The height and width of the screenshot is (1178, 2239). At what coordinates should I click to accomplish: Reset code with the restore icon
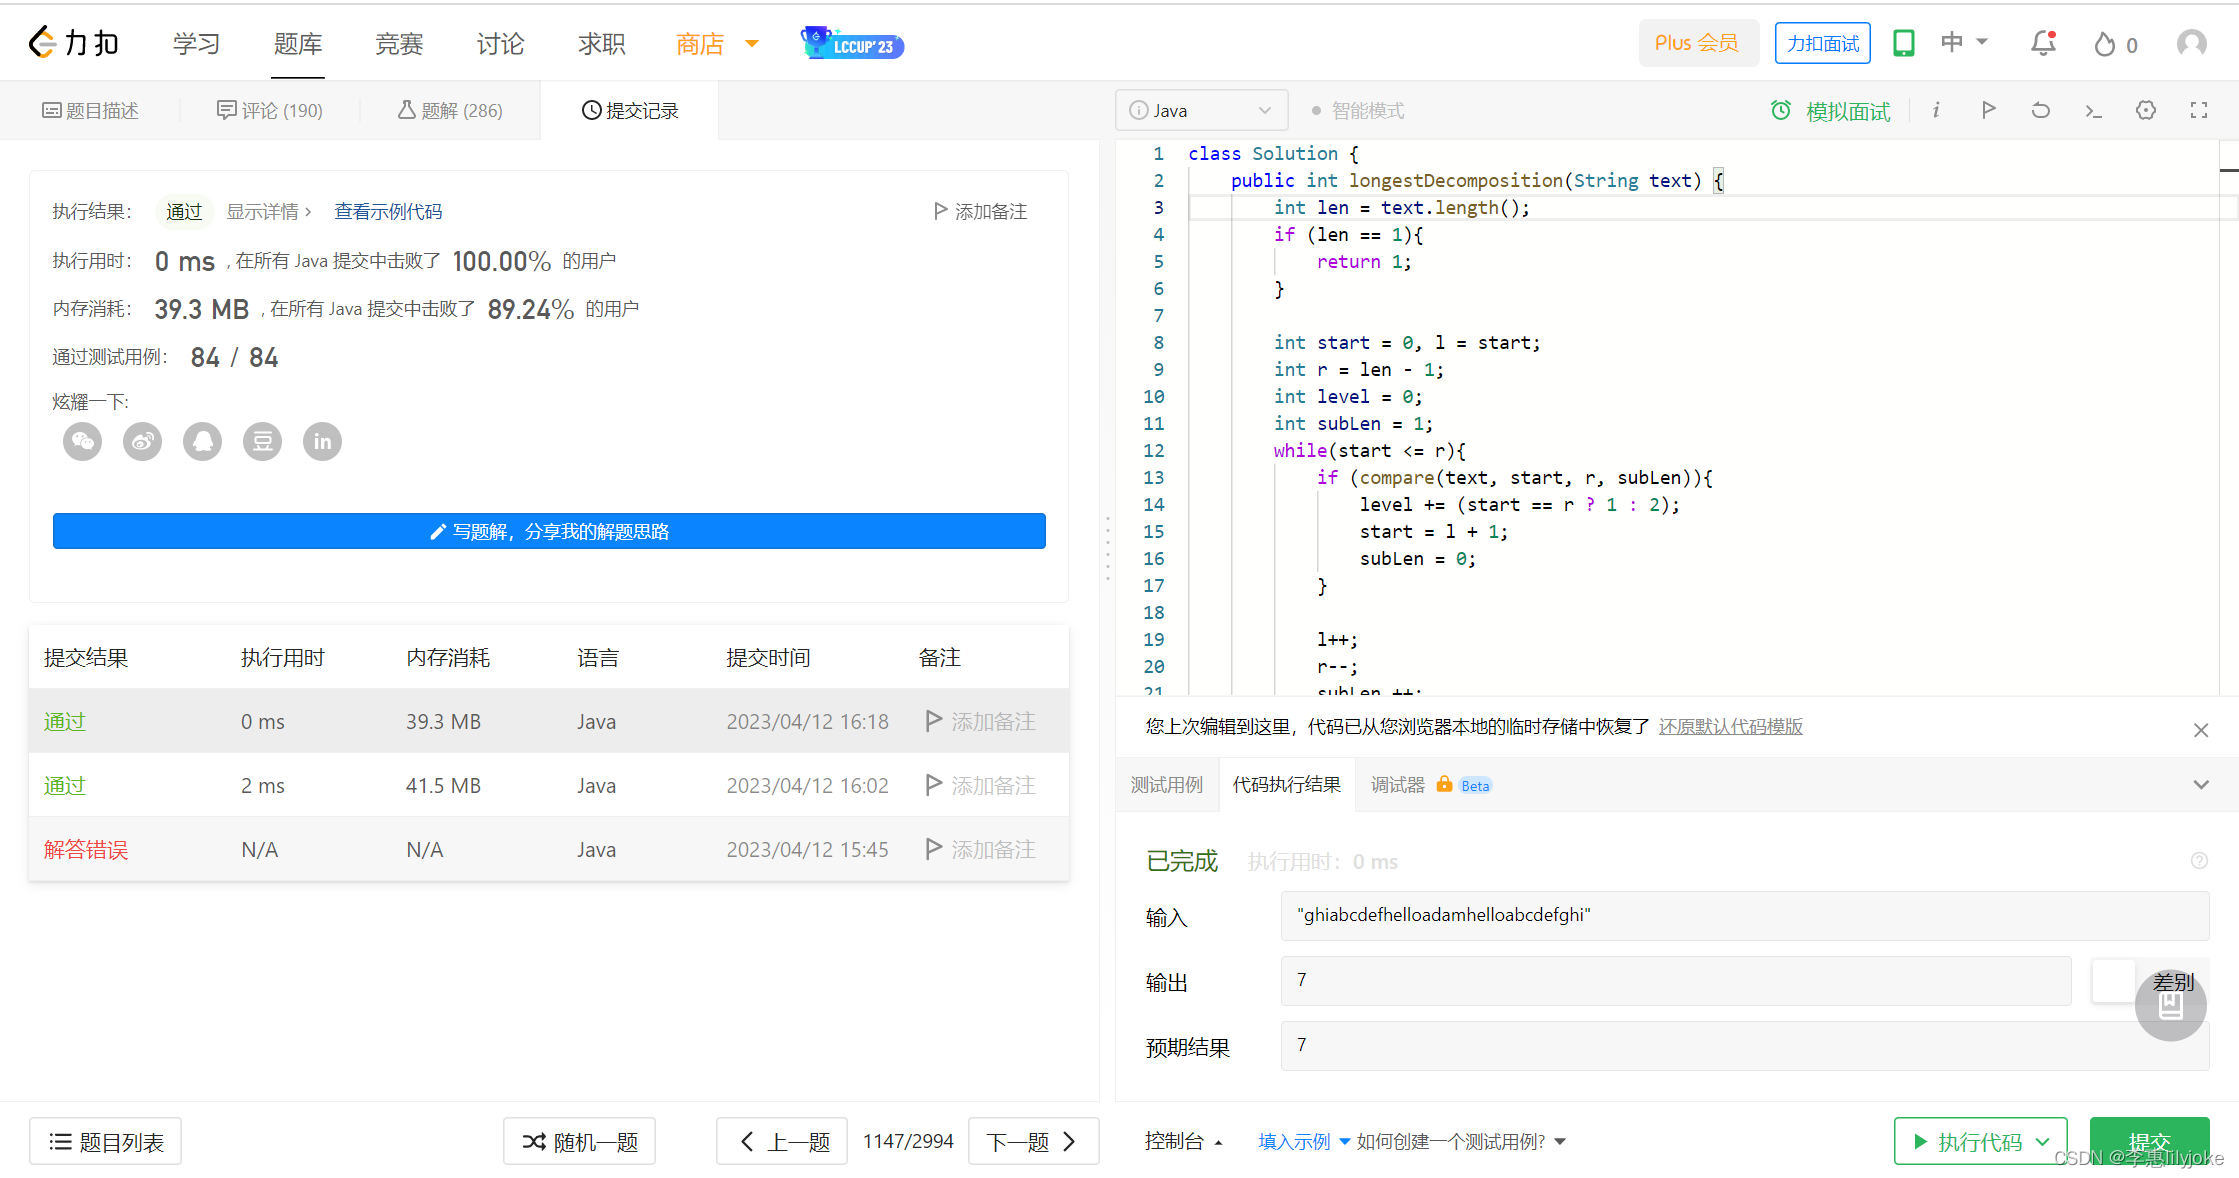coord(2040,110)
